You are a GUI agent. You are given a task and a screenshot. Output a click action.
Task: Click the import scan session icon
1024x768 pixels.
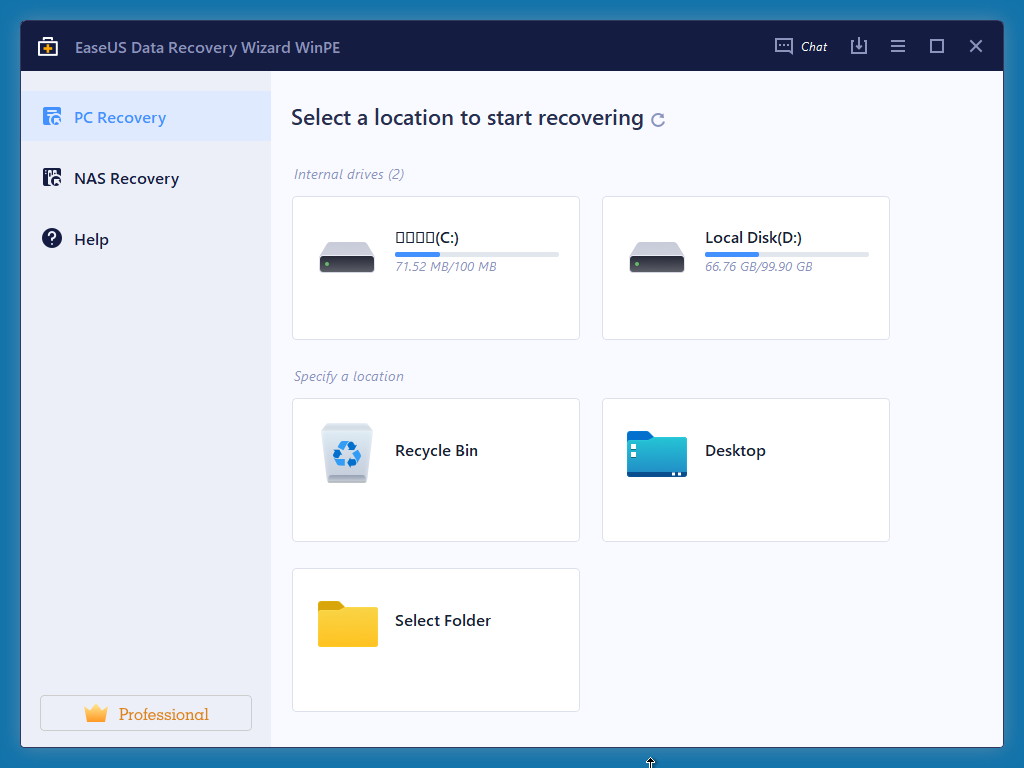(x=859, y=46)
